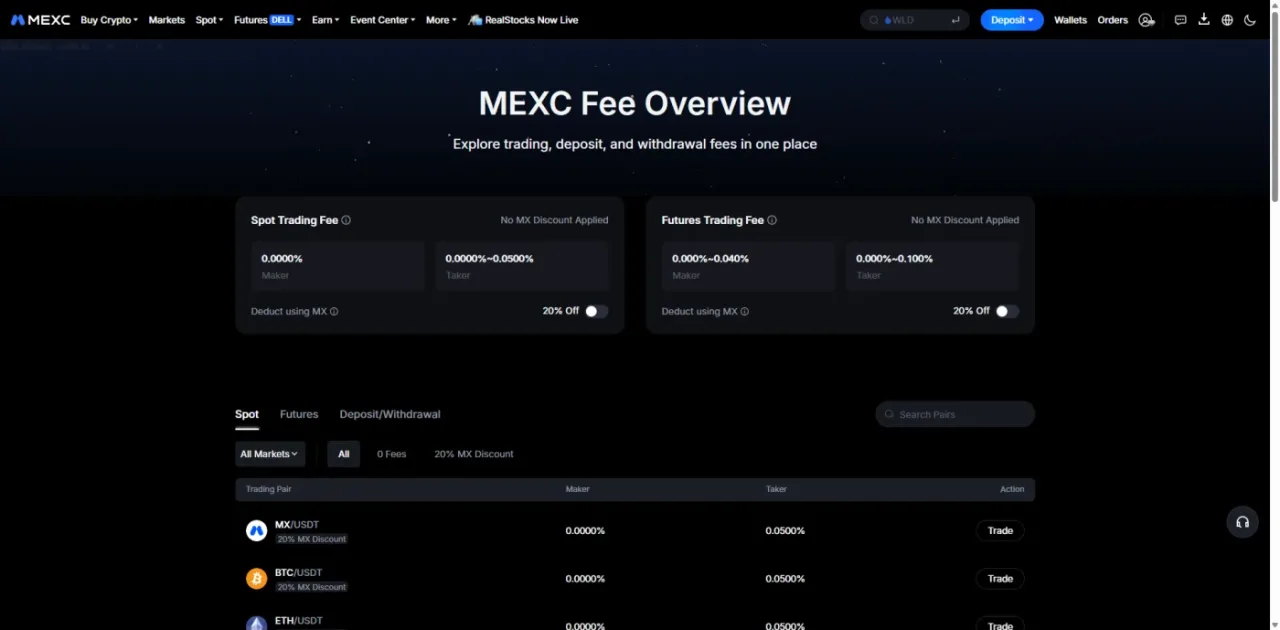The height and width of the screenshot is (630, 1280).
Task: Click the magnifier icon in top WLD search
Action: (x=873, y=20)
